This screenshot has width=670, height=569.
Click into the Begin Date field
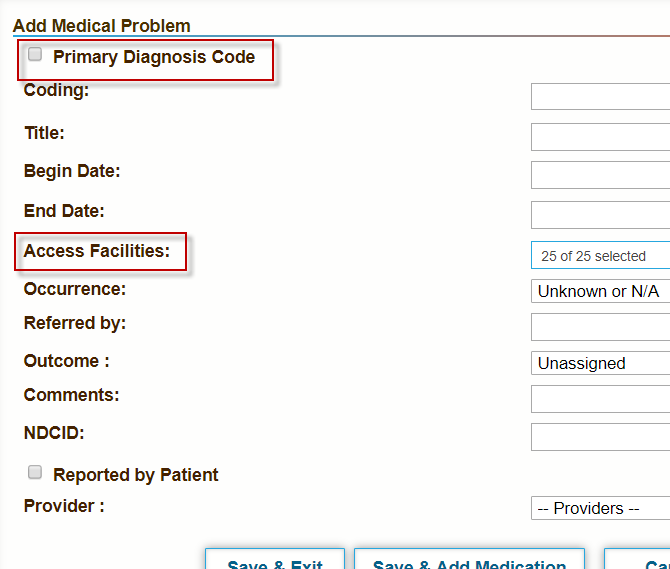(x=600, y=175)
